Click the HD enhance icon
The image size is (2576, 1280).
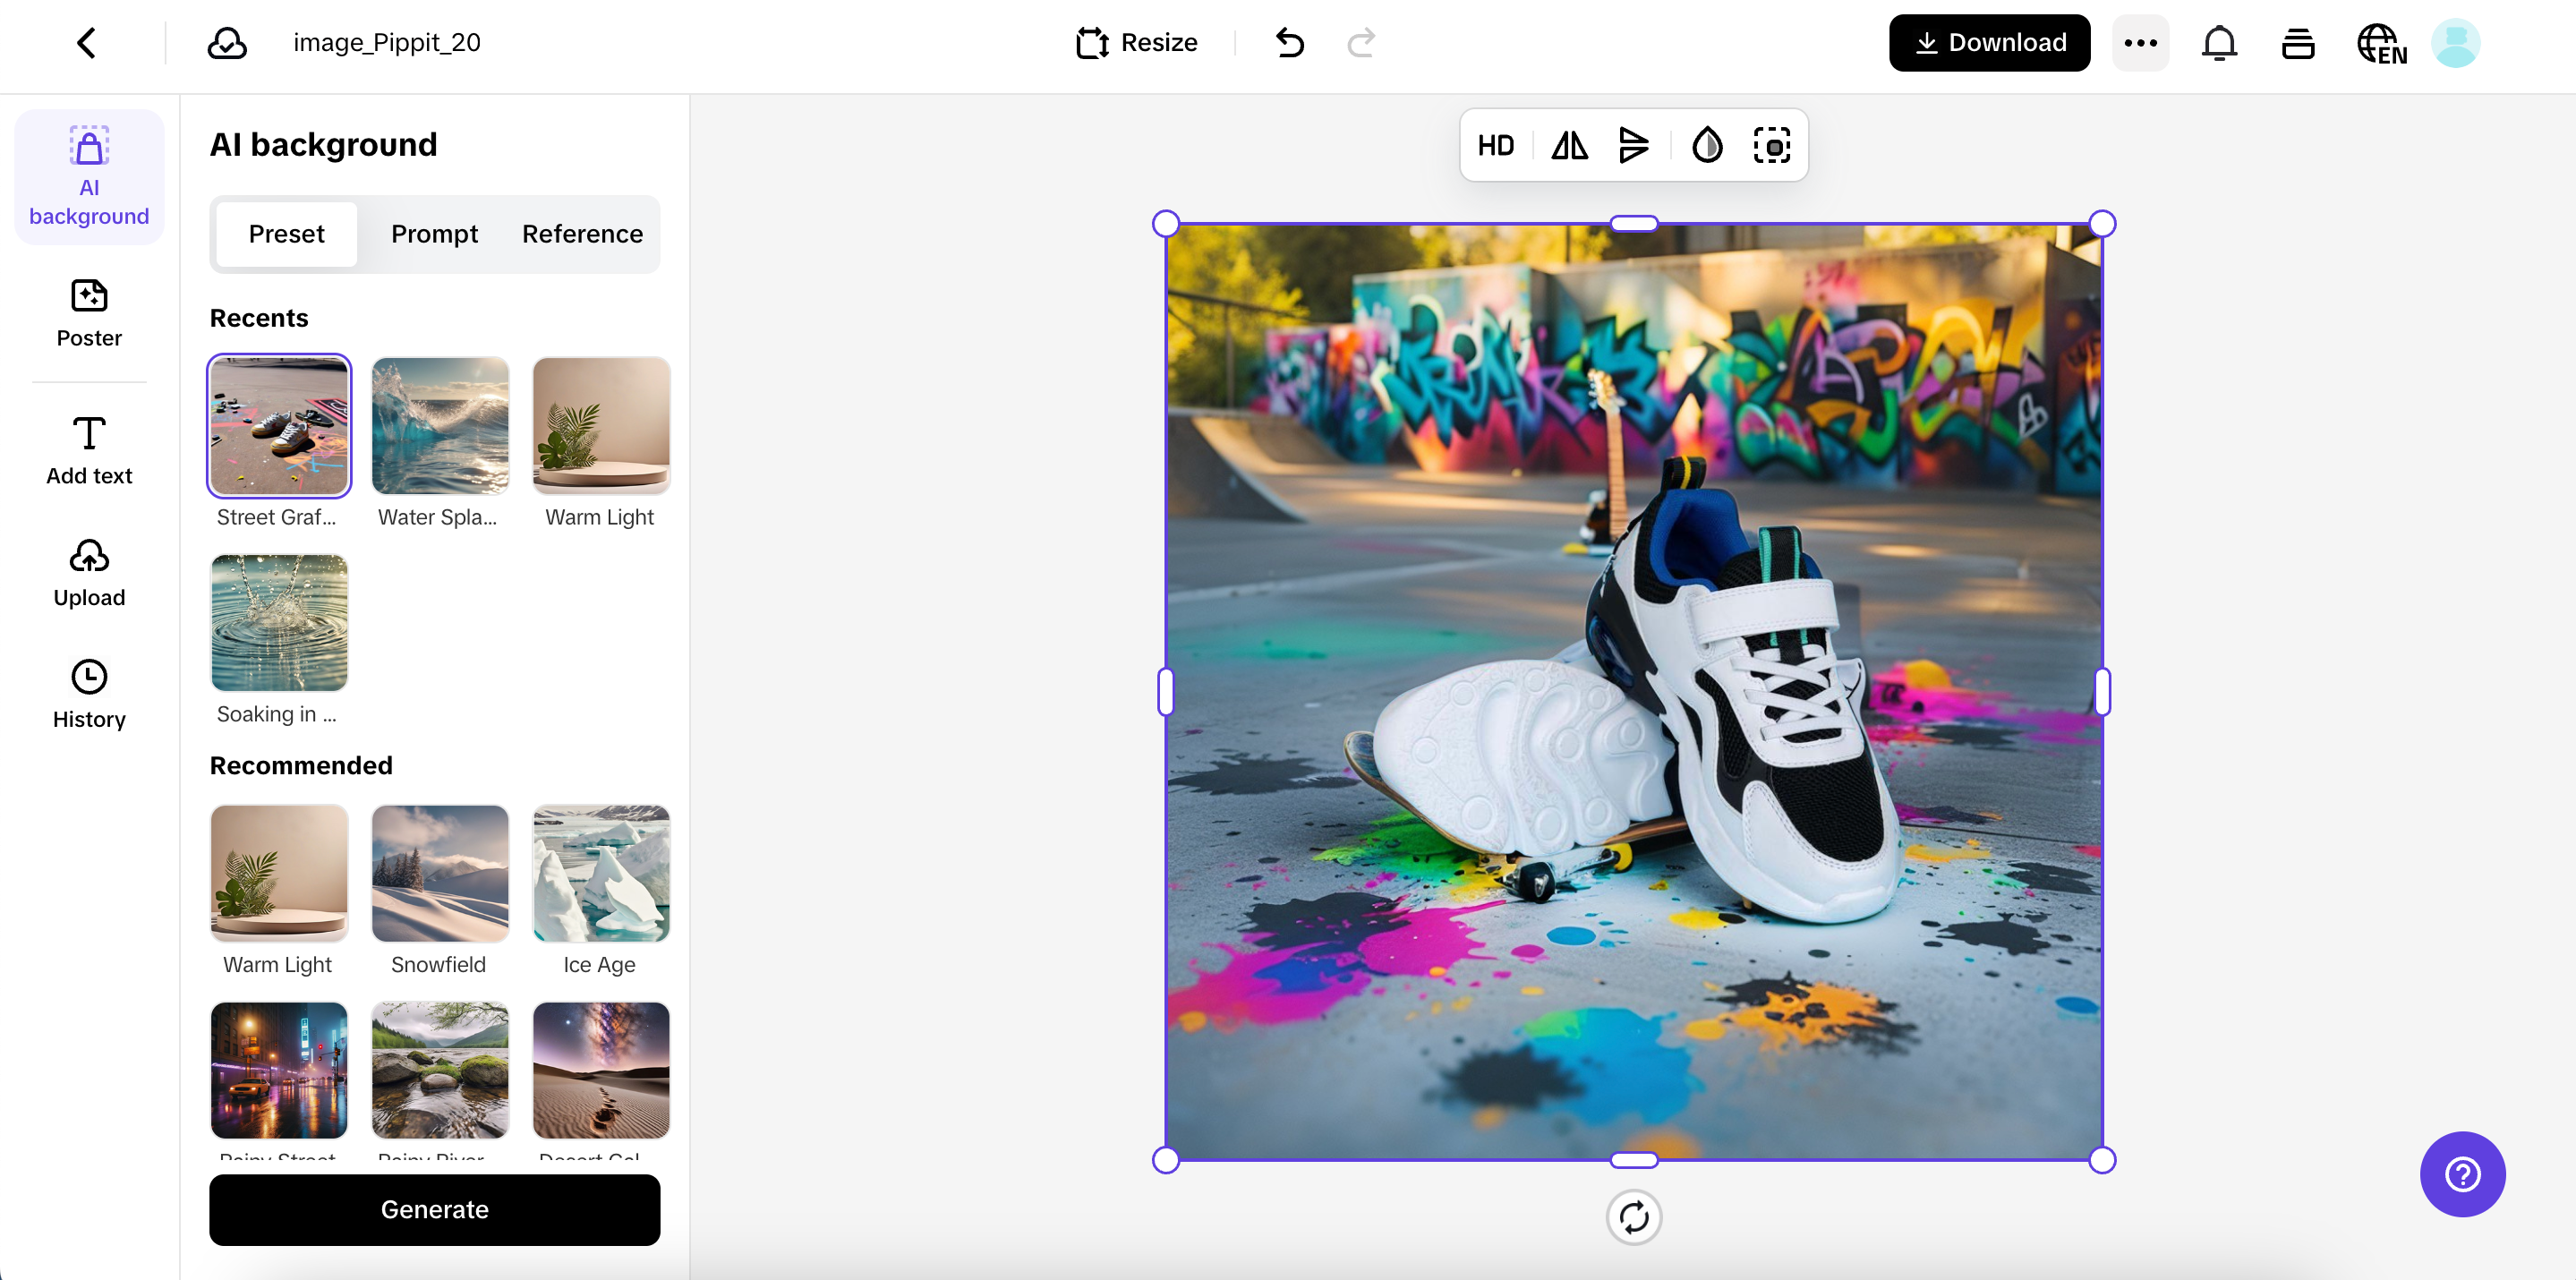1495,146
